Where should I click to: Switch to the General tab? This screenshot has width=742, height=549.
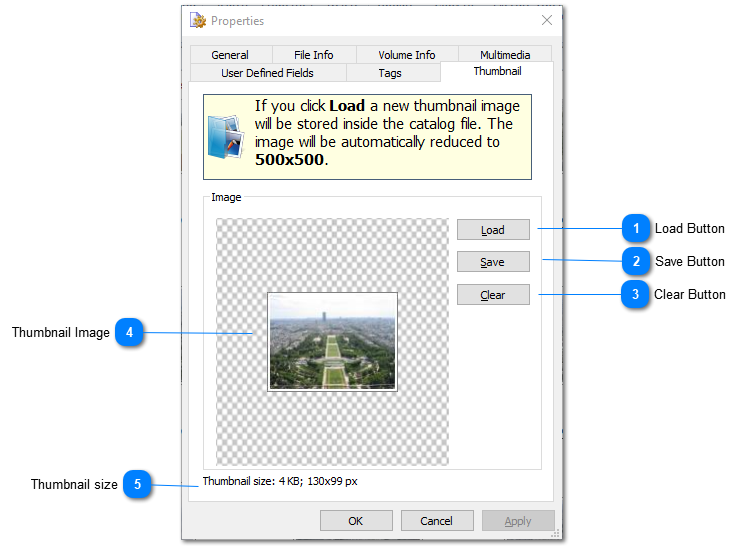pos(230,55)
